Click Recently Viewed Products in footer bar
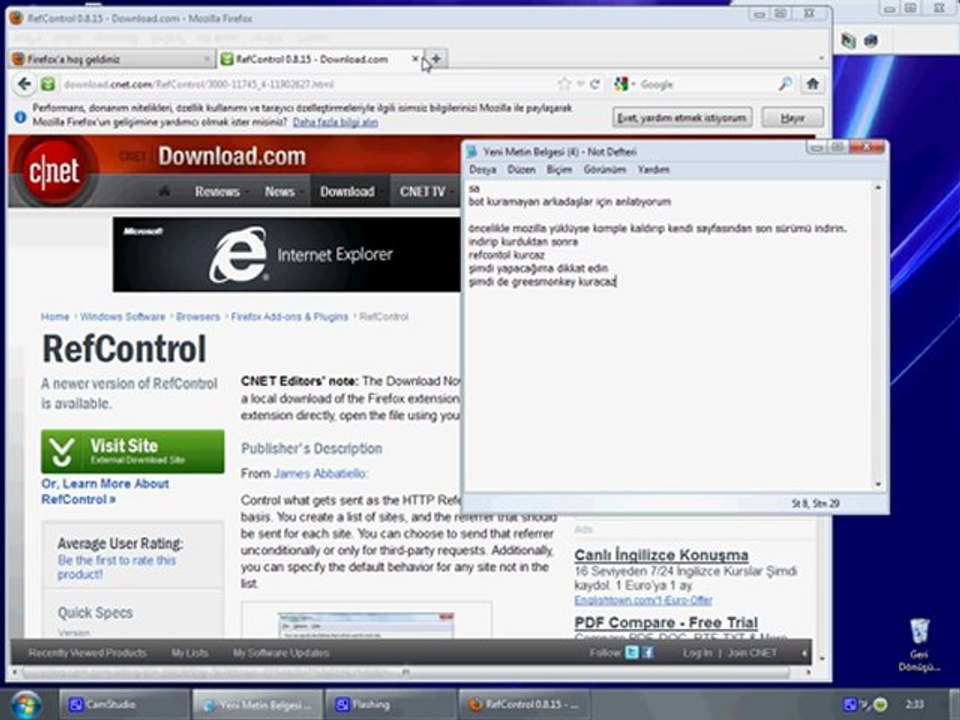 [x=87, y=653]
